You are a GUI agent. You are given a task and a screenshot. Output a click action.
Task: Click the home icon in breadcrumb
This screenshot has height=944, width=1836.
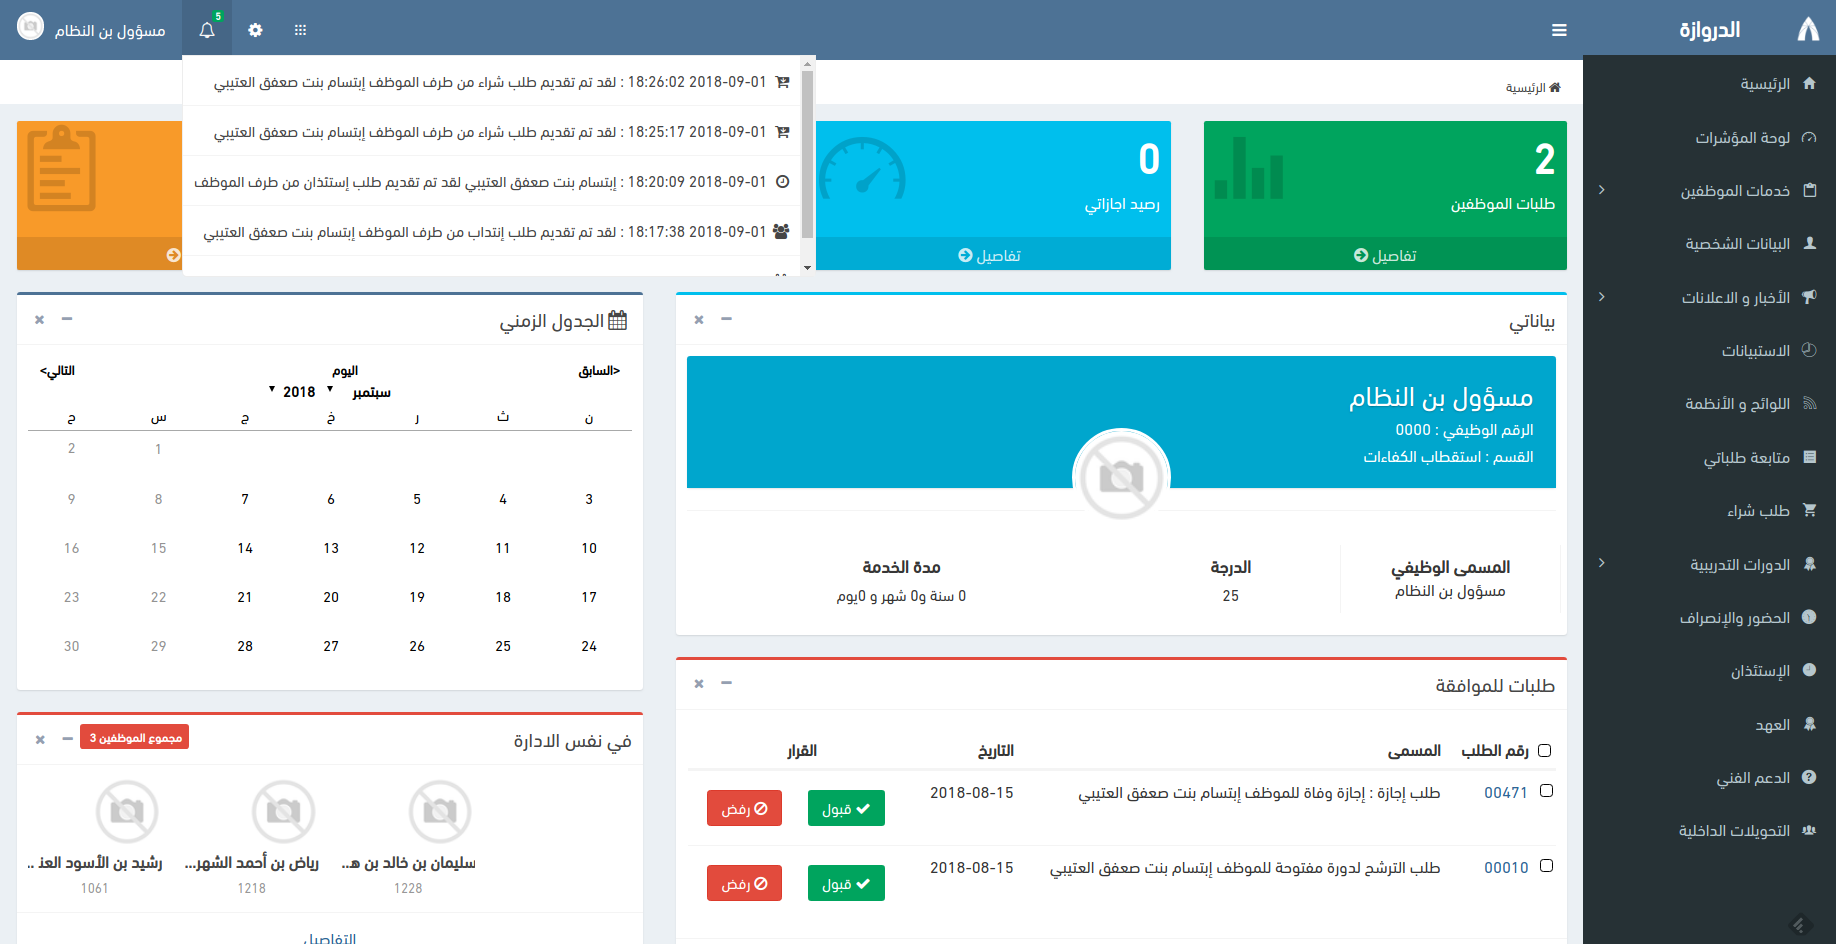[1554, 88]
